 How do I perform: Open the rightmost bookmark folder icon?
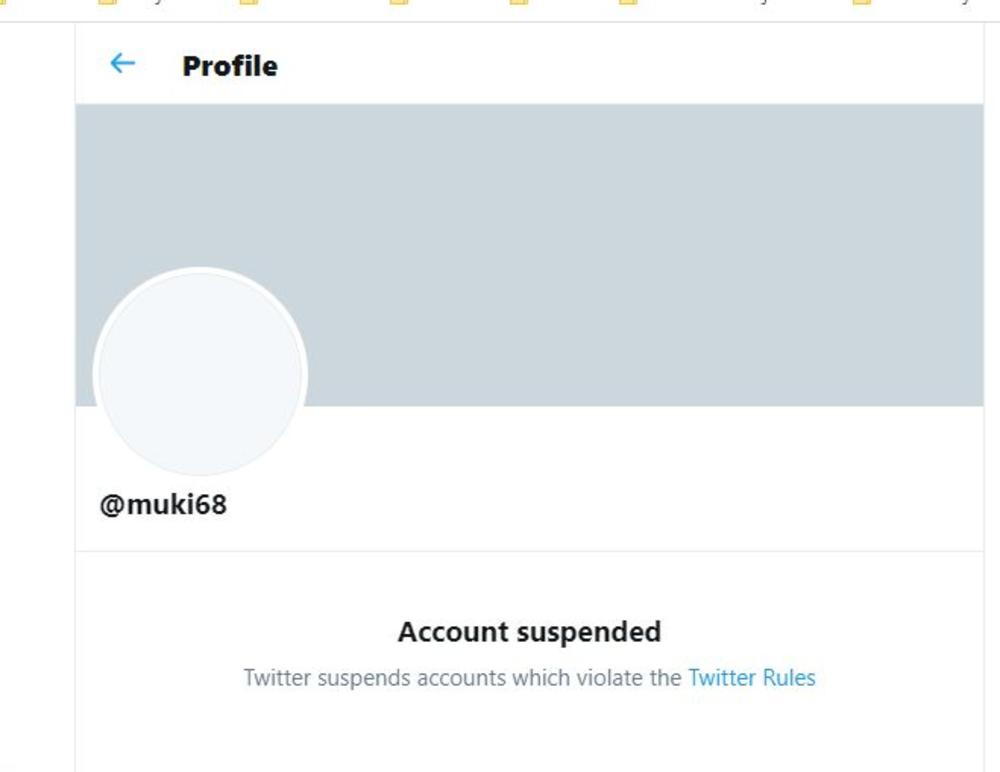[861, 3]
